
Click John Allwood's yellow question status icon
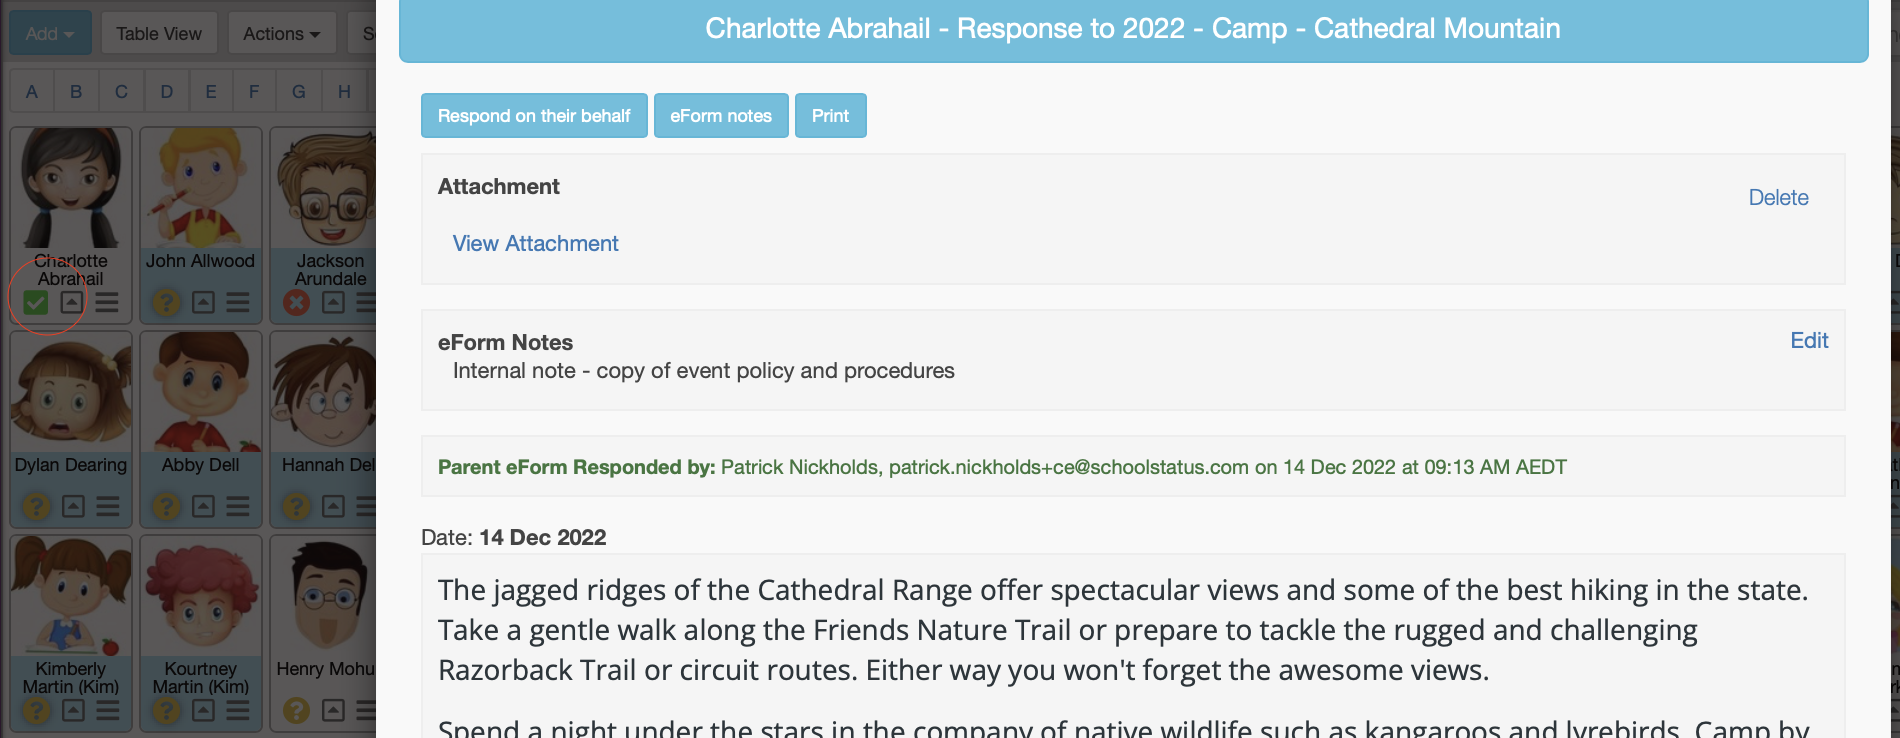point(166,302)
